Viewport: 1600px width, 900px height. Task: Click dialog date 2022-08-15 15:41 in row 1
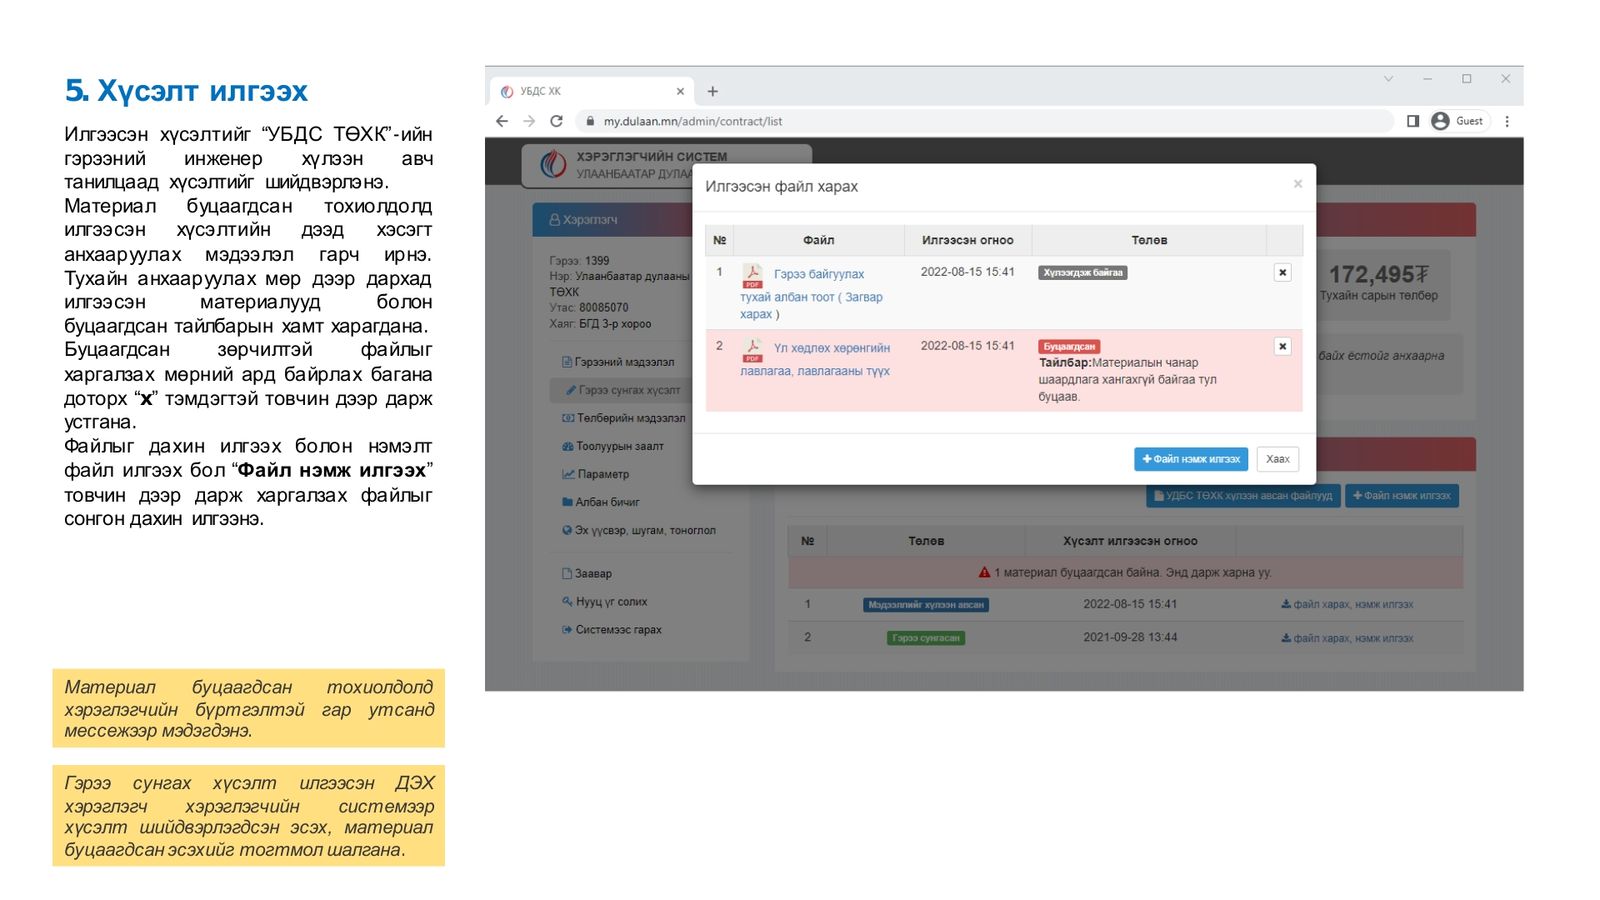point(967,272)
